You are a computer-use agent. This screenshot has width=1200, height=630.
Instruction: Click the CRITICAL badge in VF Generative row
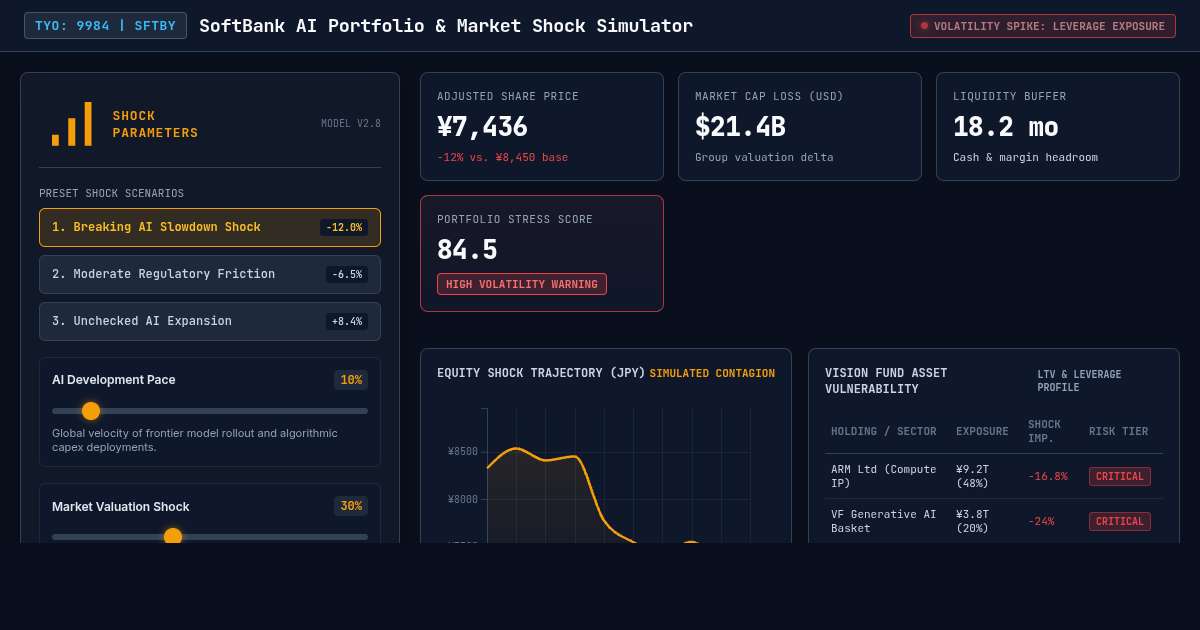1120,522
